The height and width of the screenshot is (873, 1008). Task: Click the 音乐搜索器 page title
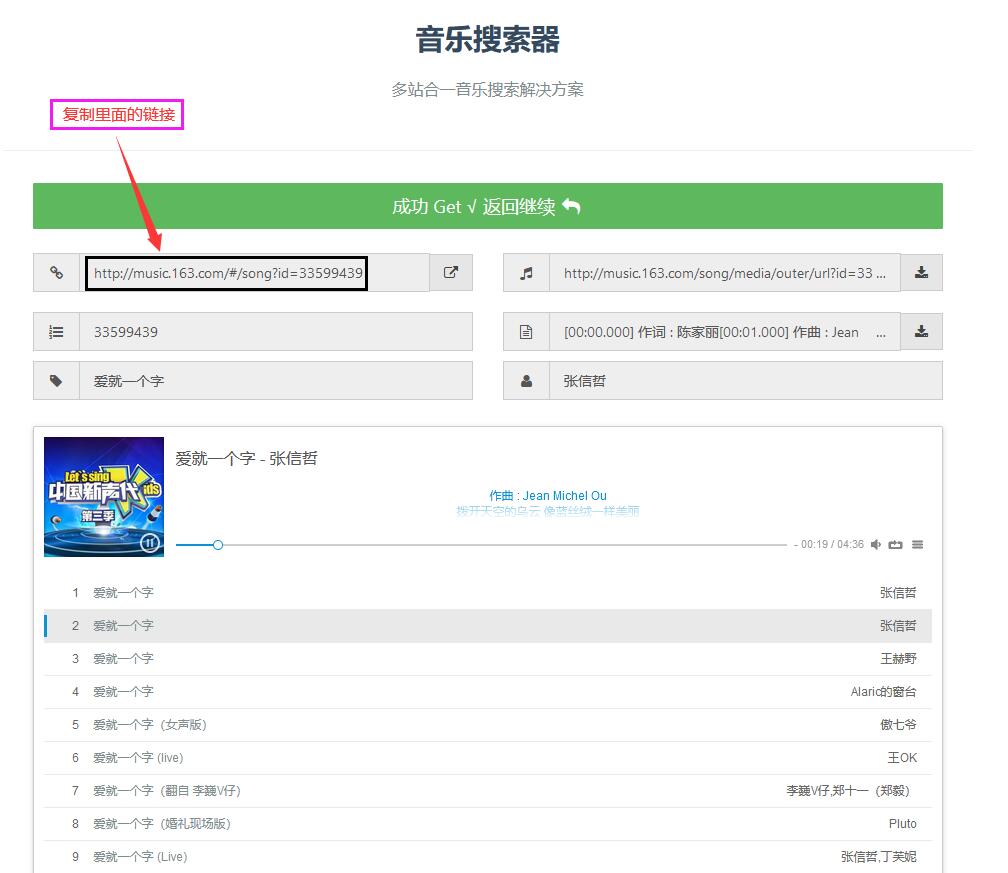487,39
